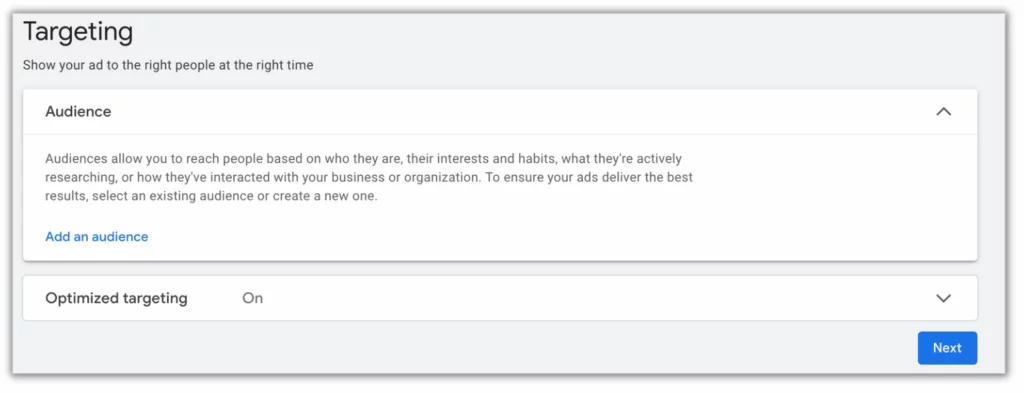Click the 'results, select an existing audience' text line
Image resolution: width=1024 pixels, height=393 pixels.
pyautogui.click(x=212, y=196)
